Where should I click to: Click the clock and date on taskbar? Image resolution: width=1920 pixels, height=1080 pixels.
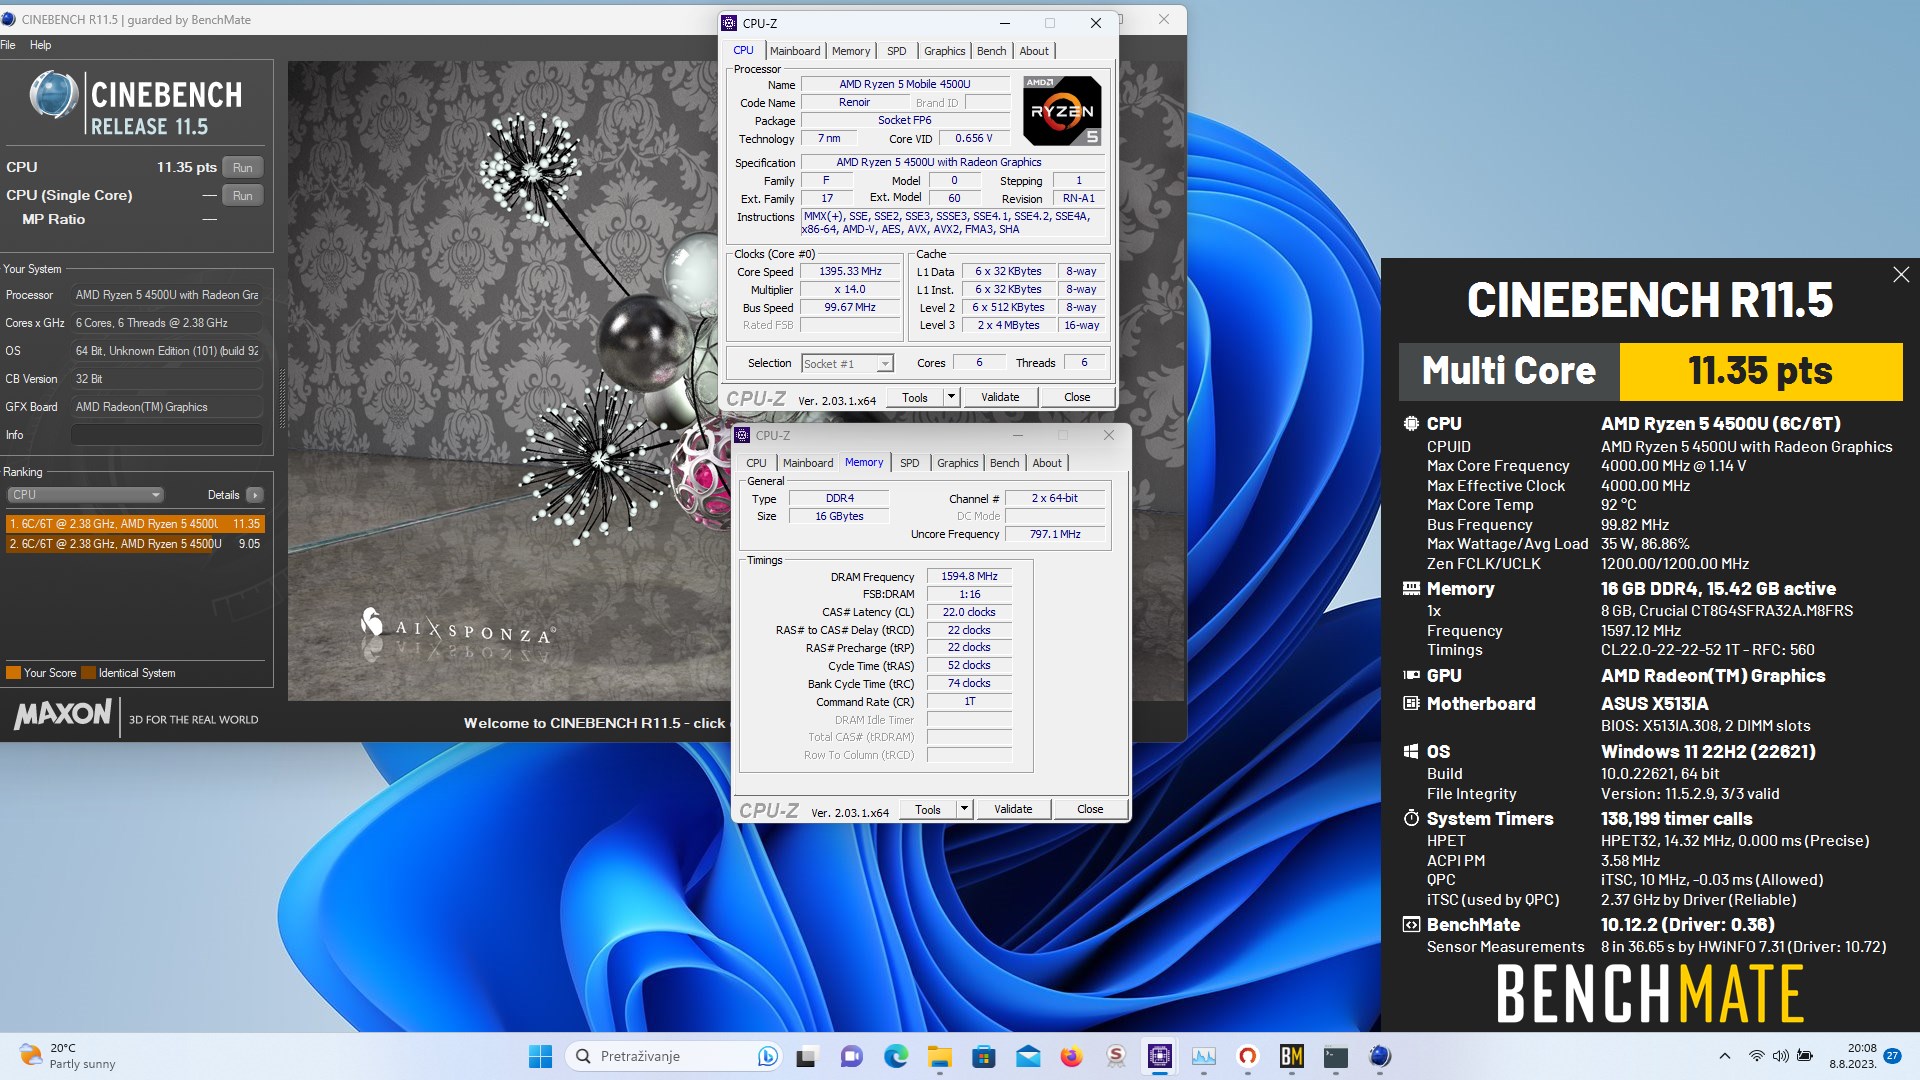tap(1852, 1056)
